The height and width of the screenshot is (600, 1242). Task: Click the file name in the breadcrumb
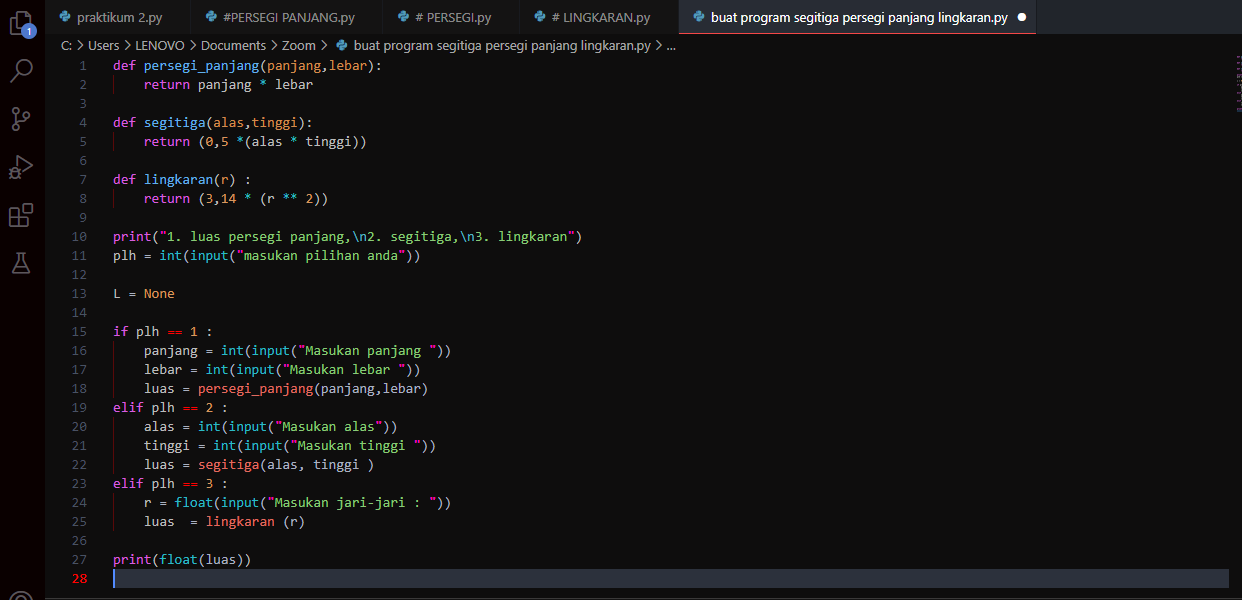[502, 45]
